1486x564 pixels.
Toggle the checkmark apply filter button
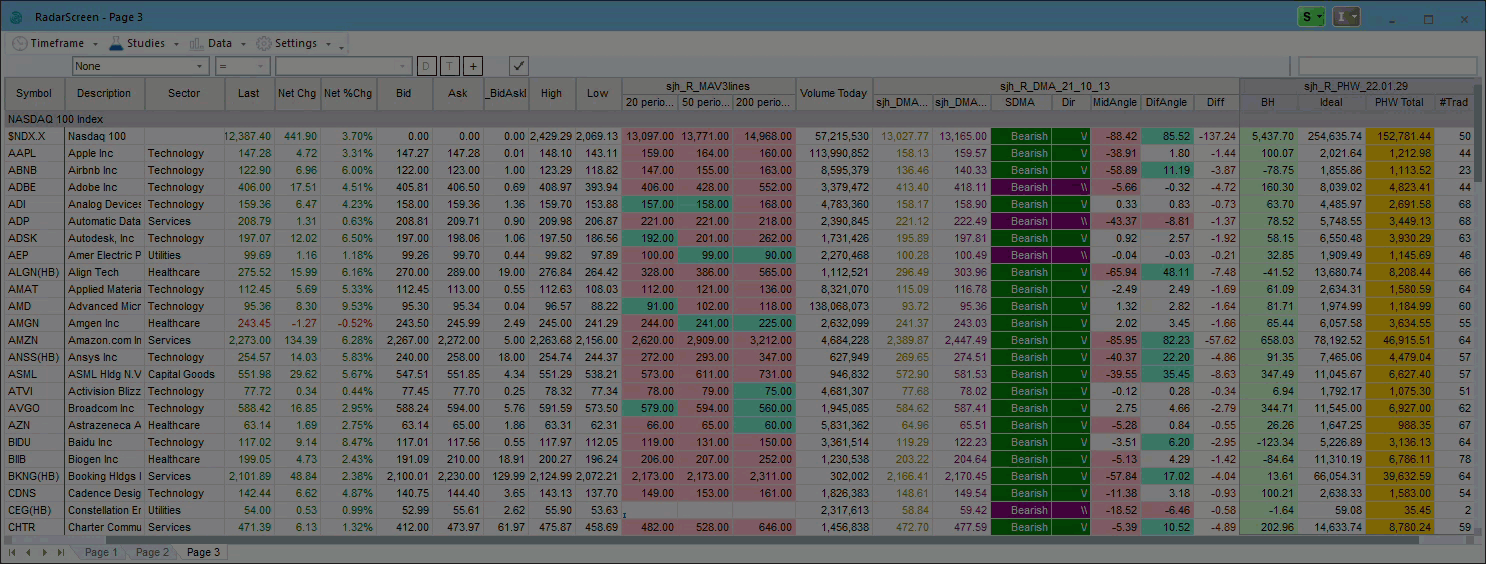click(518, 66)
